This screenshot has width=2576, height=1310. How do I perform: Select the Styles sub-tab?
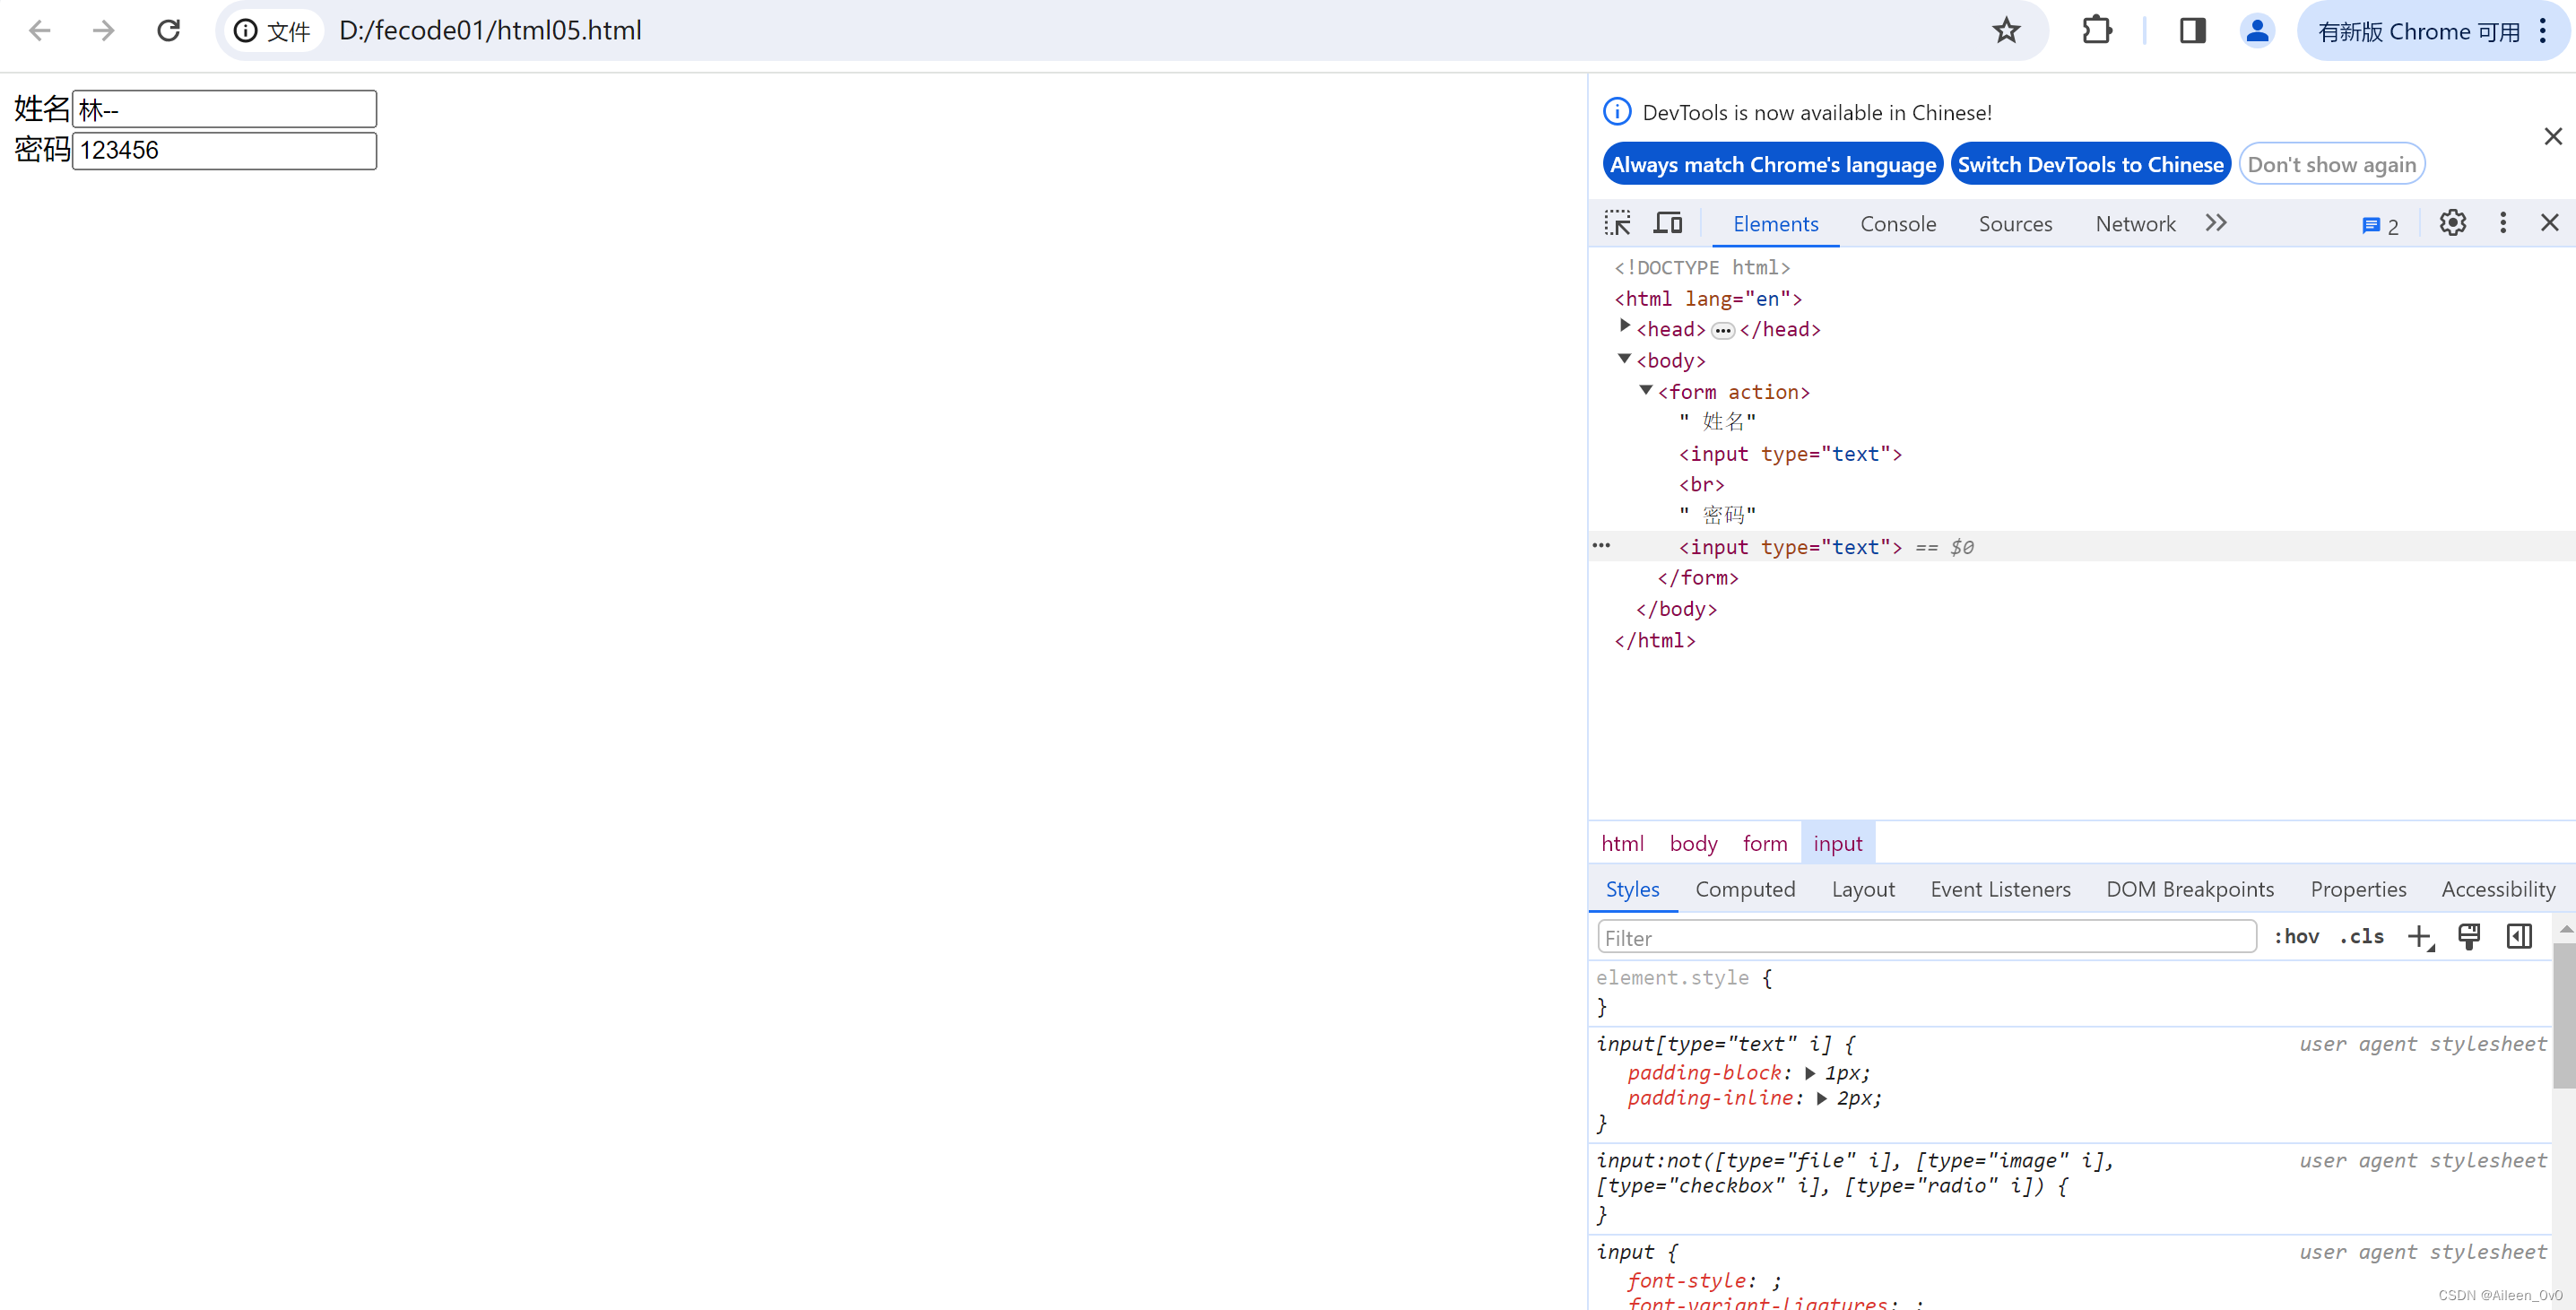tap(1632, 889)
